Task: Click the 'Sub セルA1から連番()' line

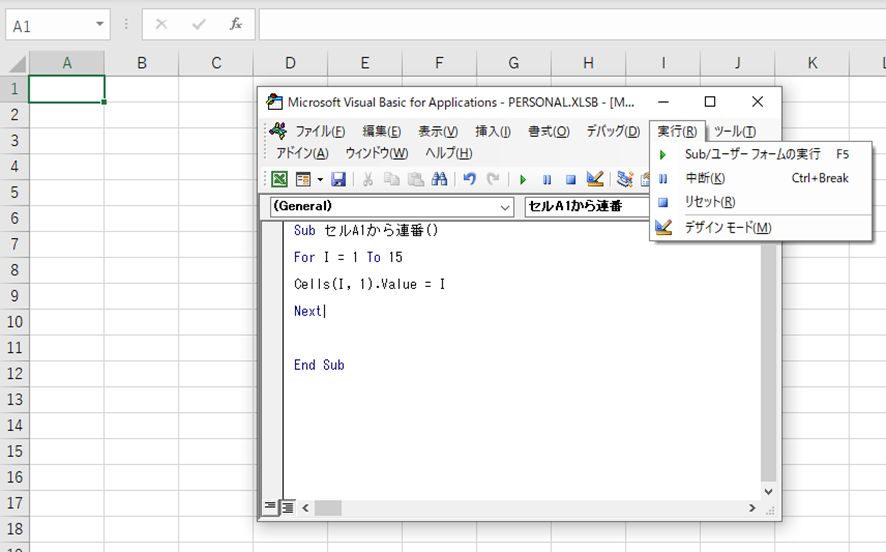Action: tap(366, 231)
